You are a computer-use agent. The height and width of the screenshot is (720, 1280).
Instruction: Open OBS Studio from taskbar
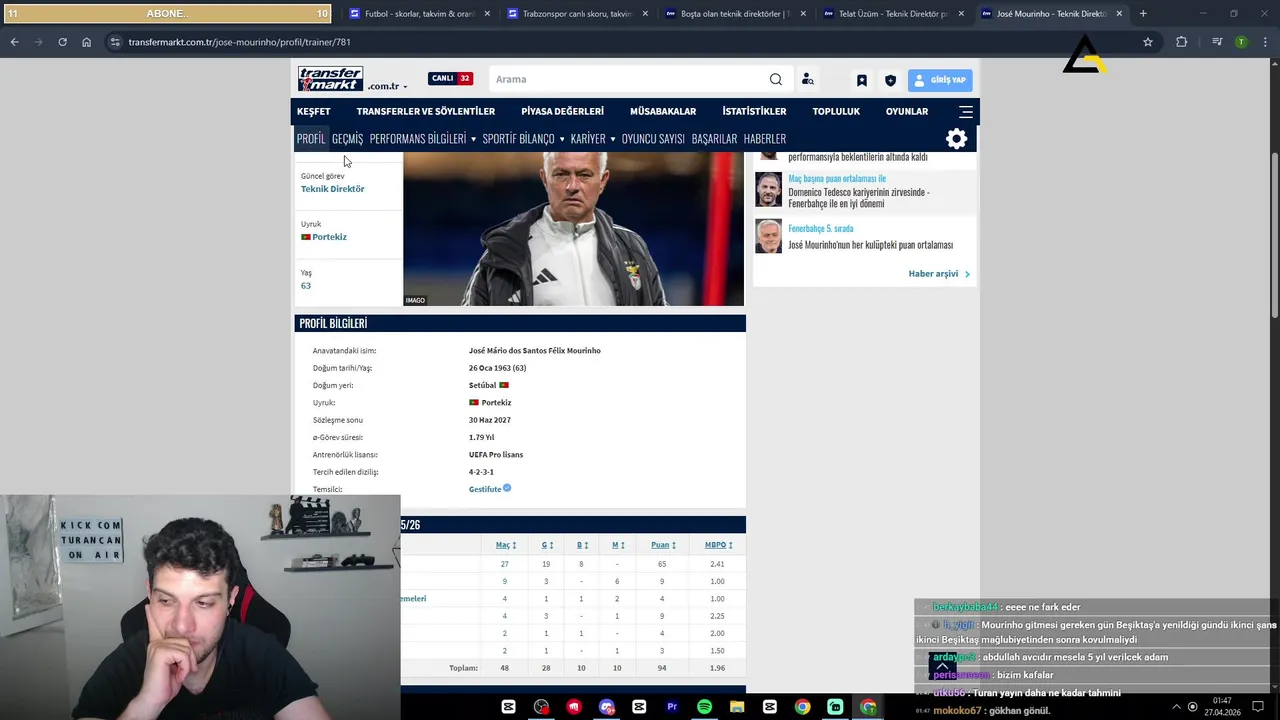(541, 707)
